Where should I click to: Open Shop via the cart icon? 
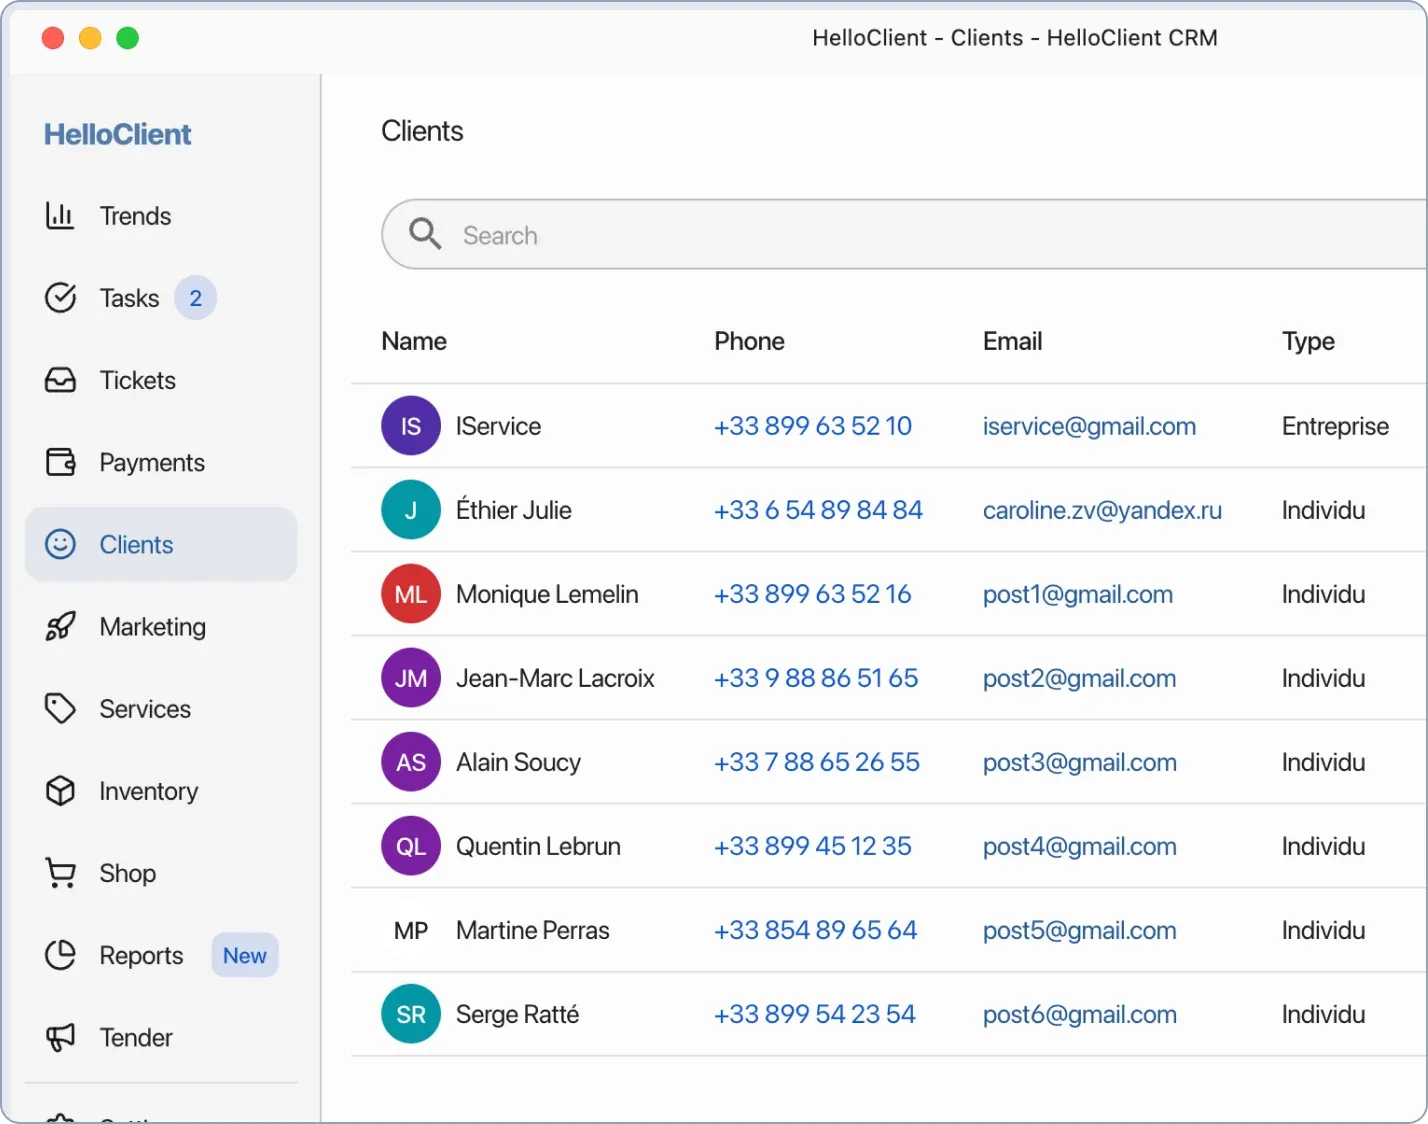(x=61, y=873)
